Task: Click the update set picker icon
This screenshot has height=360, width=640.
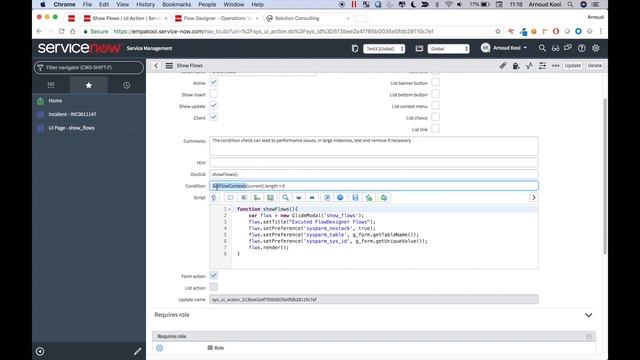Action: coord(355,49)
